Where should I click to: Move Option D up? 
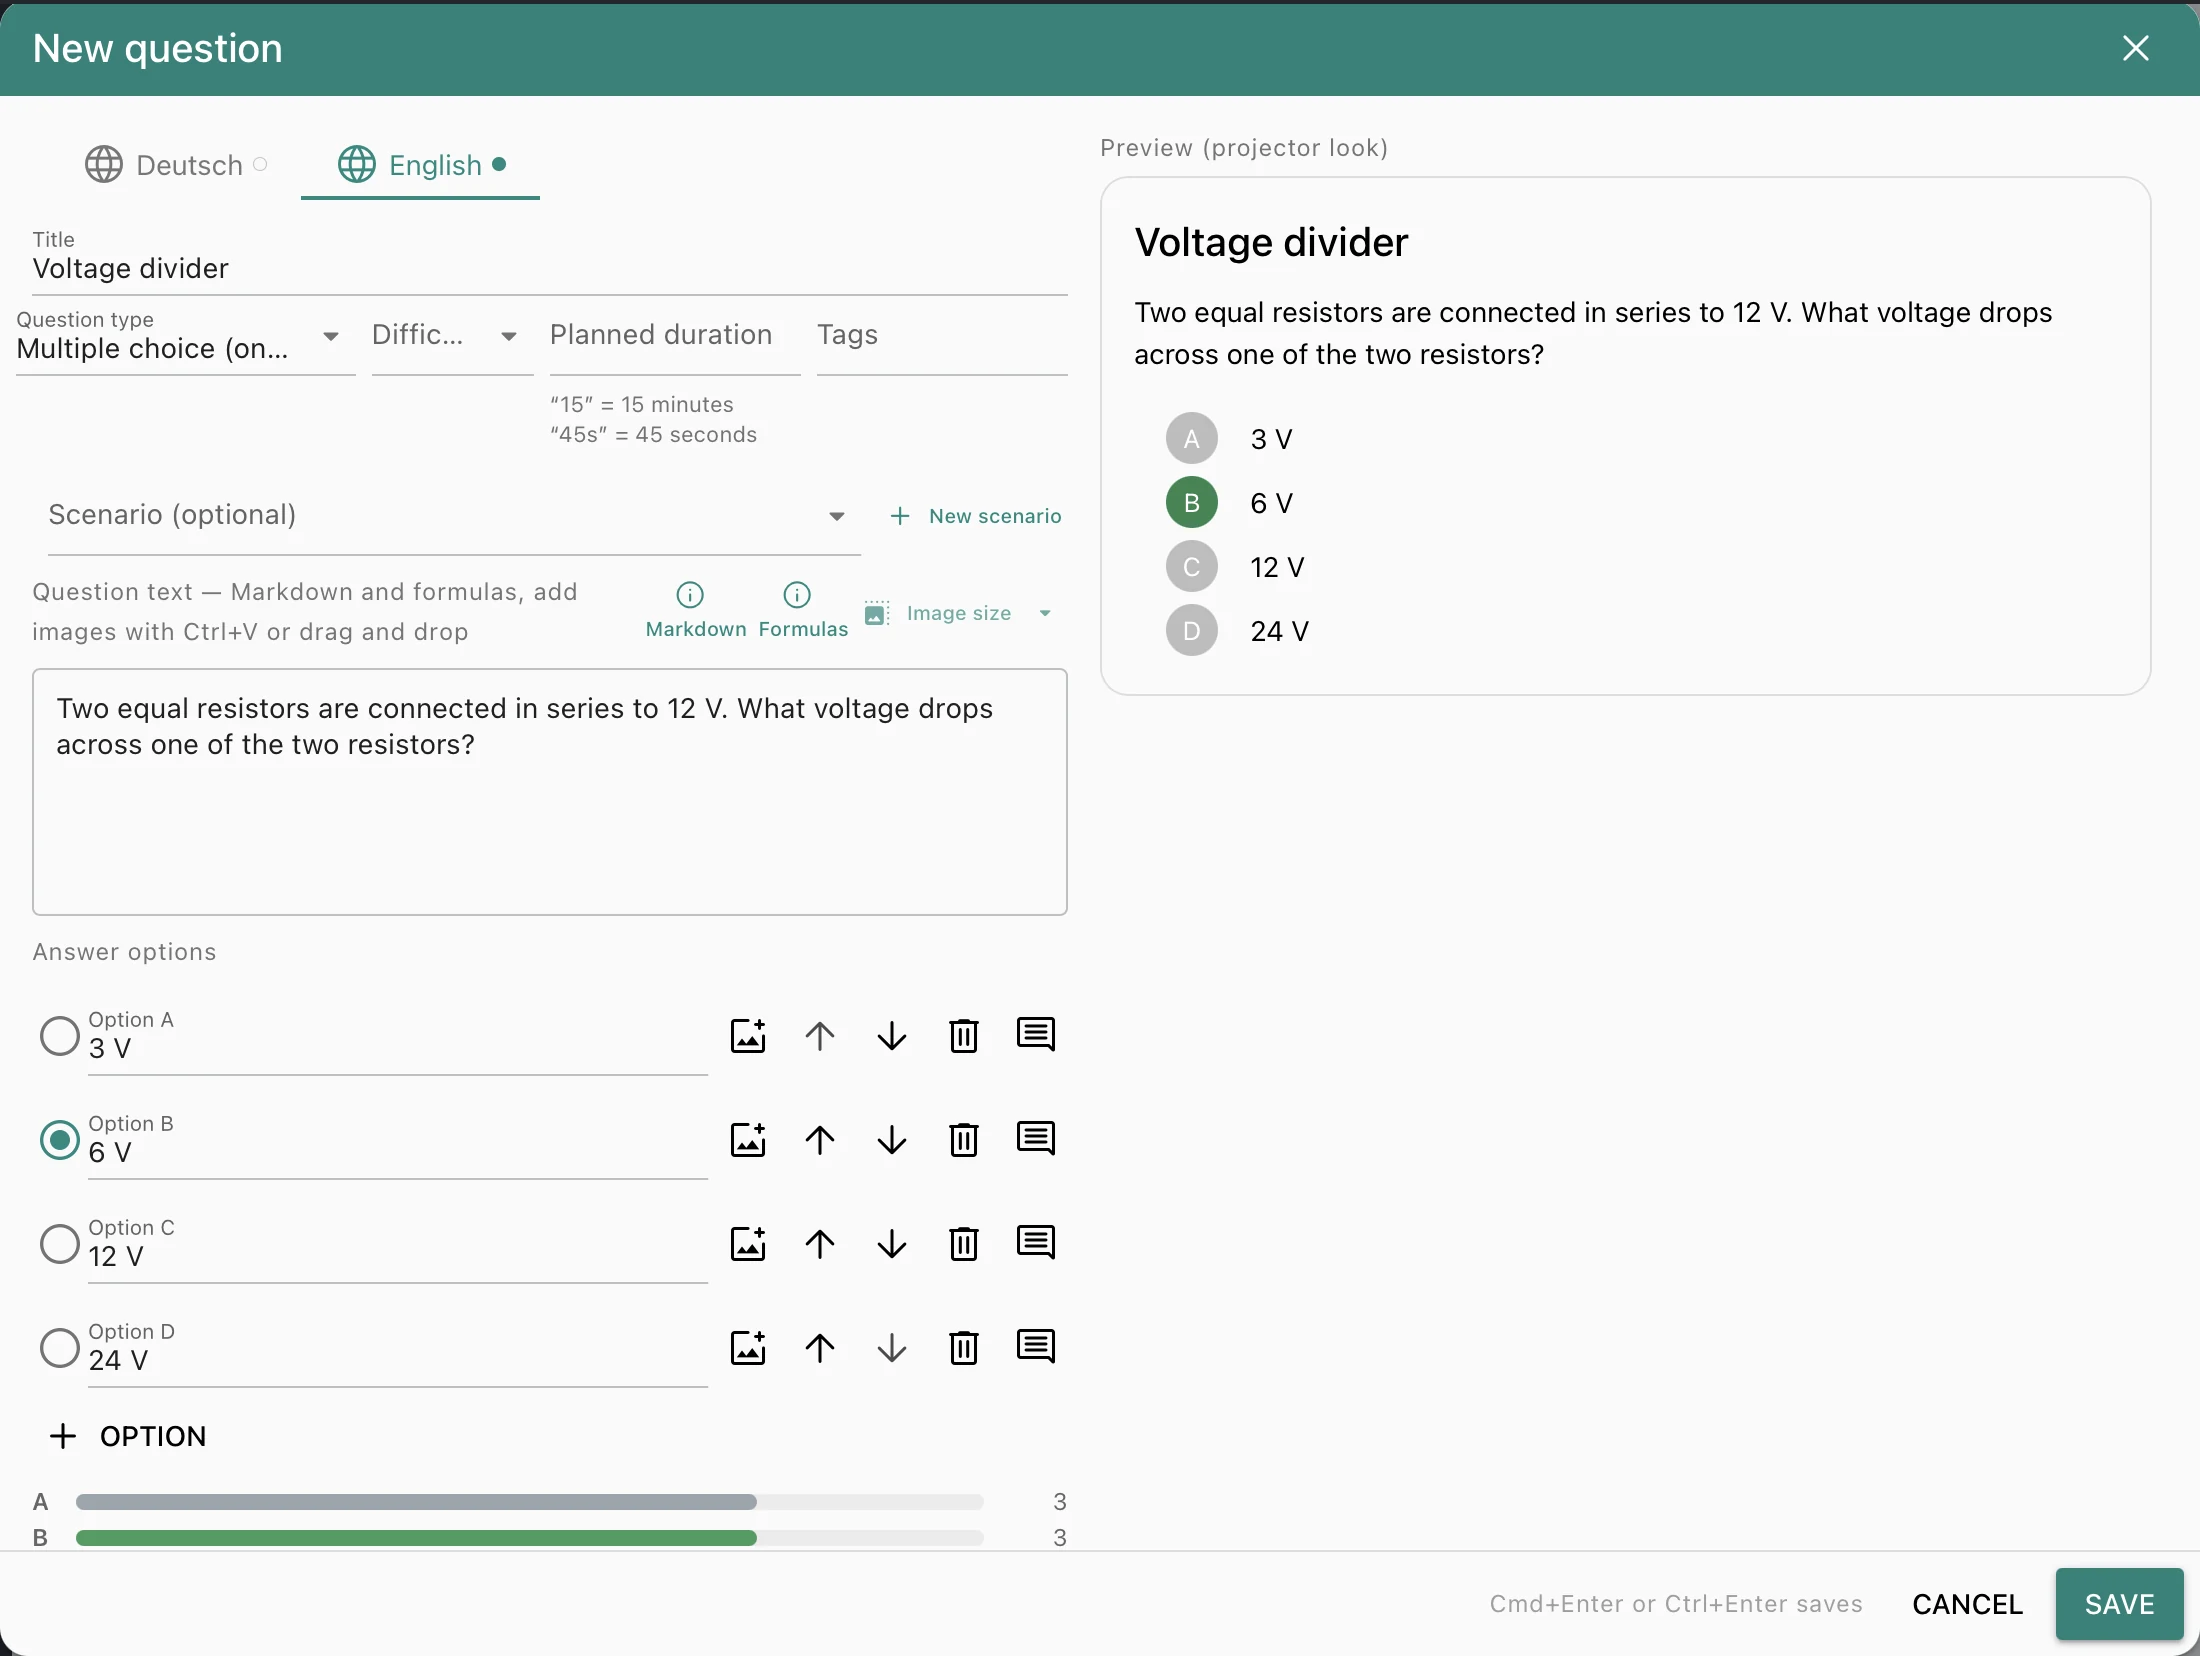(x=820, y=1348)
